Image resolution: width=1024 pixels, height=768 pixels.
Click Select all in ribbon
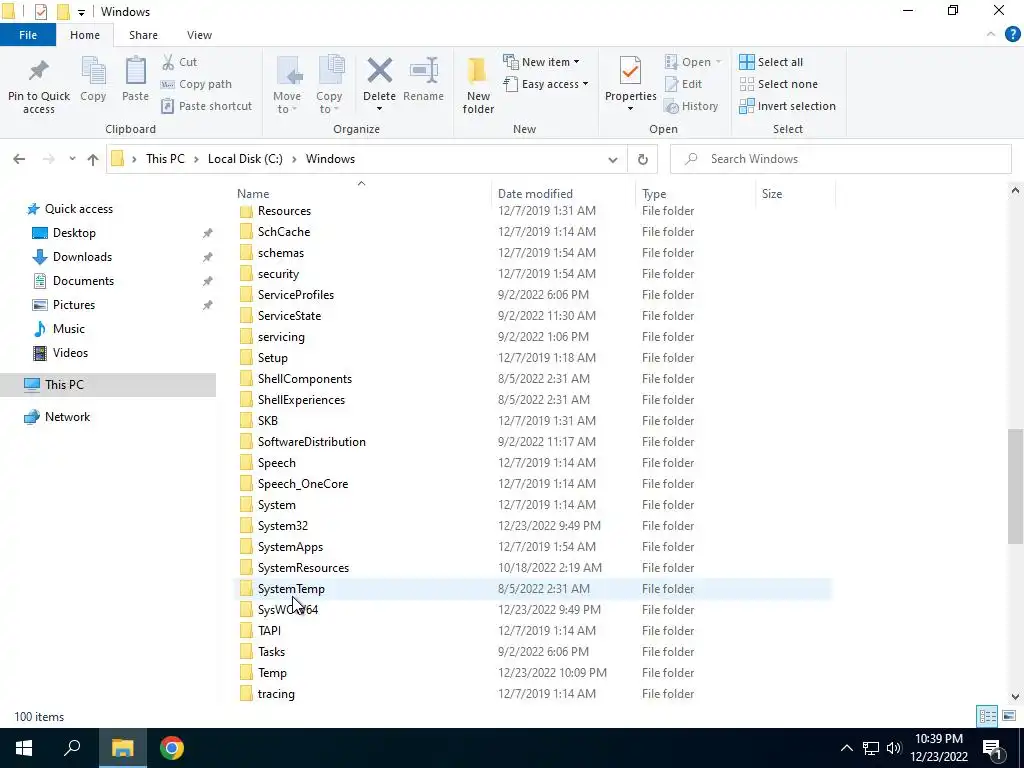[x=771, y=62]
